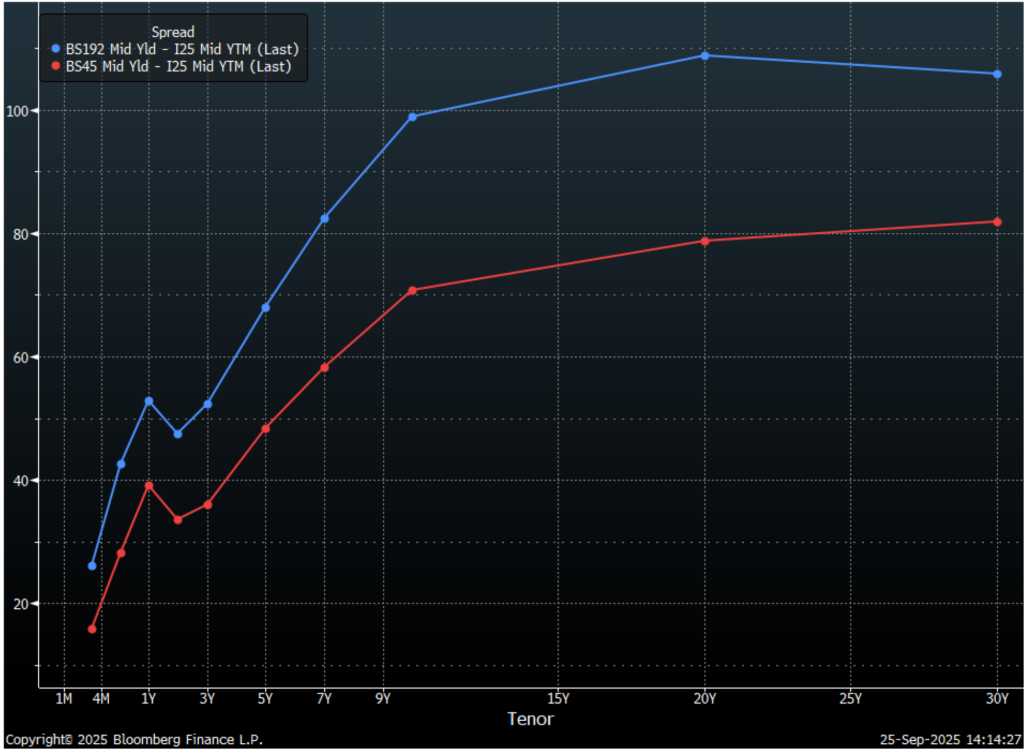Click the blue data point at 30Y
This screenshot has width=1024, height=749.
[x=997, y=74]
